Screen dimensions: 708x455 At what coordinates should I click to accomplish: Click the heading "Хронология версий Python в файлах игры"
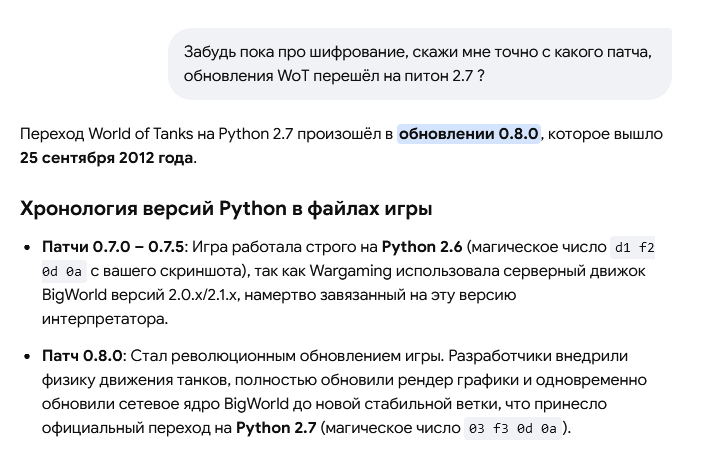point(226,209)
